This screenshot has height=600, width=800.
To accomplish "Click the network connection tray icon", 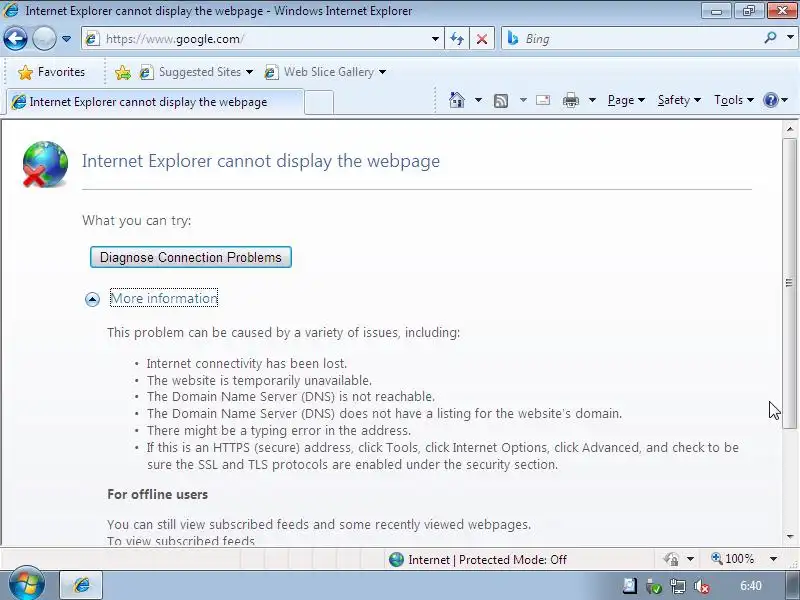I will coord(678,587).
